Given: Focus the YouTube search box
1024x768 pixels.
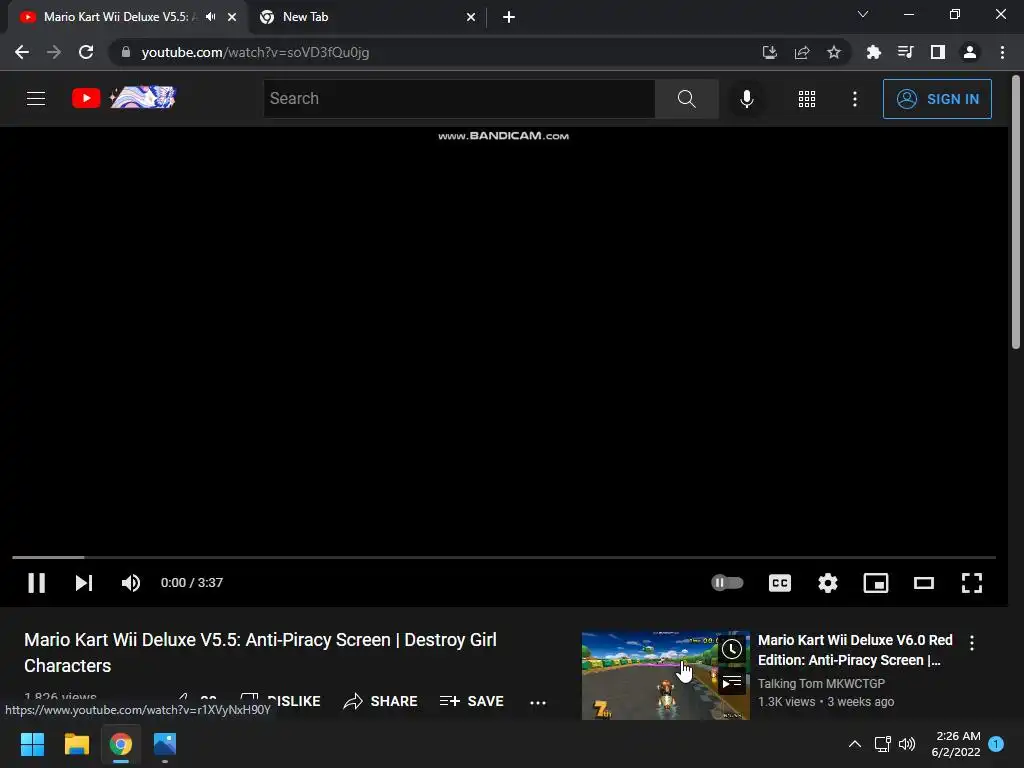Looking at the screenshot, I should pos(459,99).
